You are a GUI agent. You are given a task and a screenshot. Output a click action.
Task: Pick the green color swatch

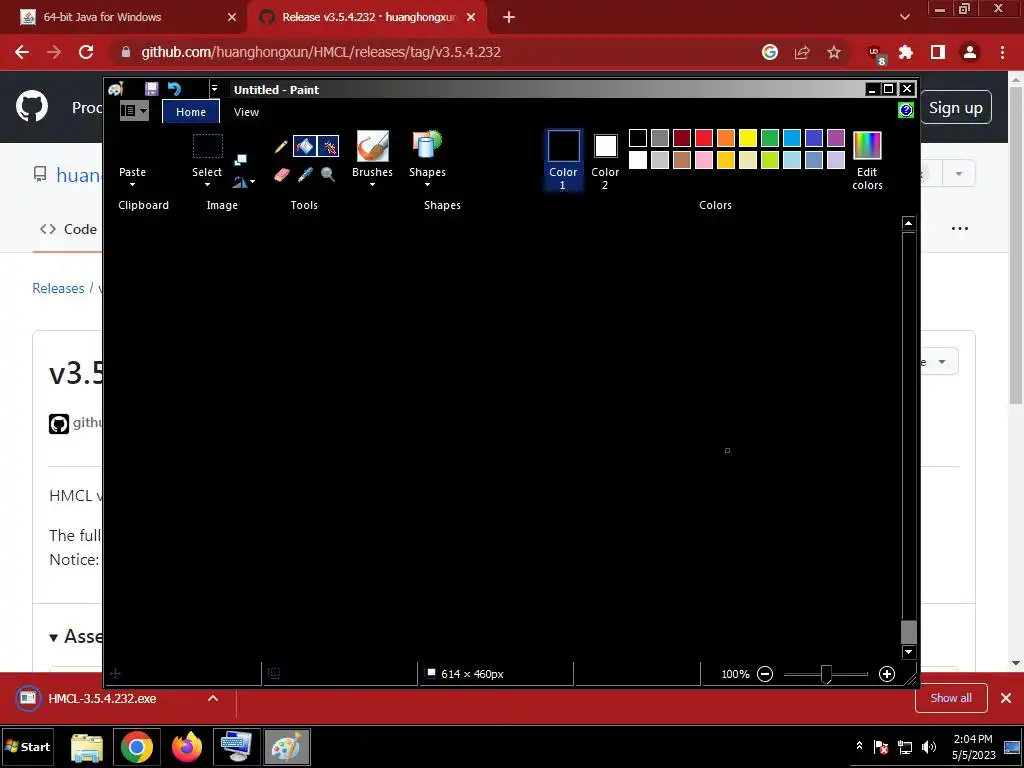click(x=769, y=138)
